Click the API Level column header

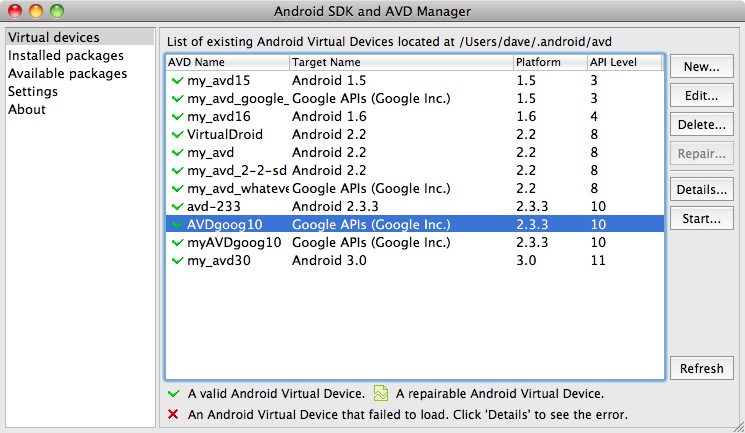[x=624, y=62]
